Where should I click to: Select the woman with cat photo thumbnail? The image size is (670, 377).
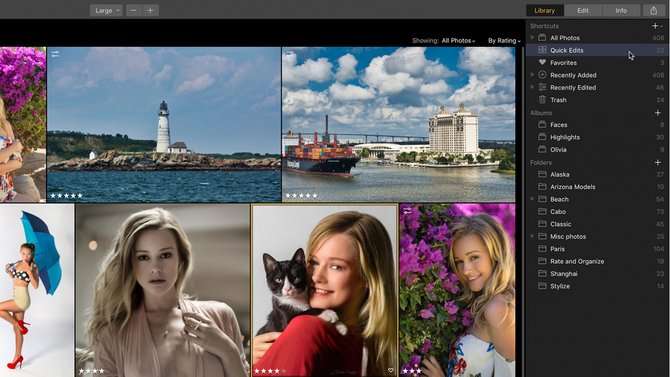coord(325,291)
